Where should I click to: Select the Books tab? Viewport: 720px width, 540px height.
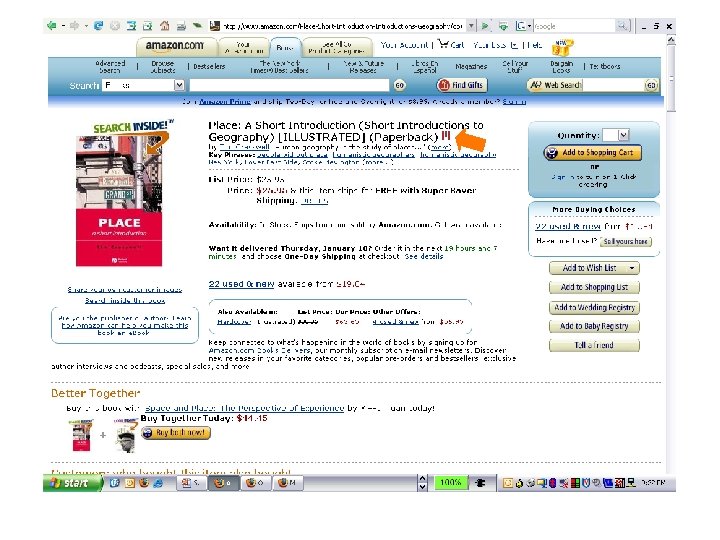pyautogui.click(x=285, y=47)
